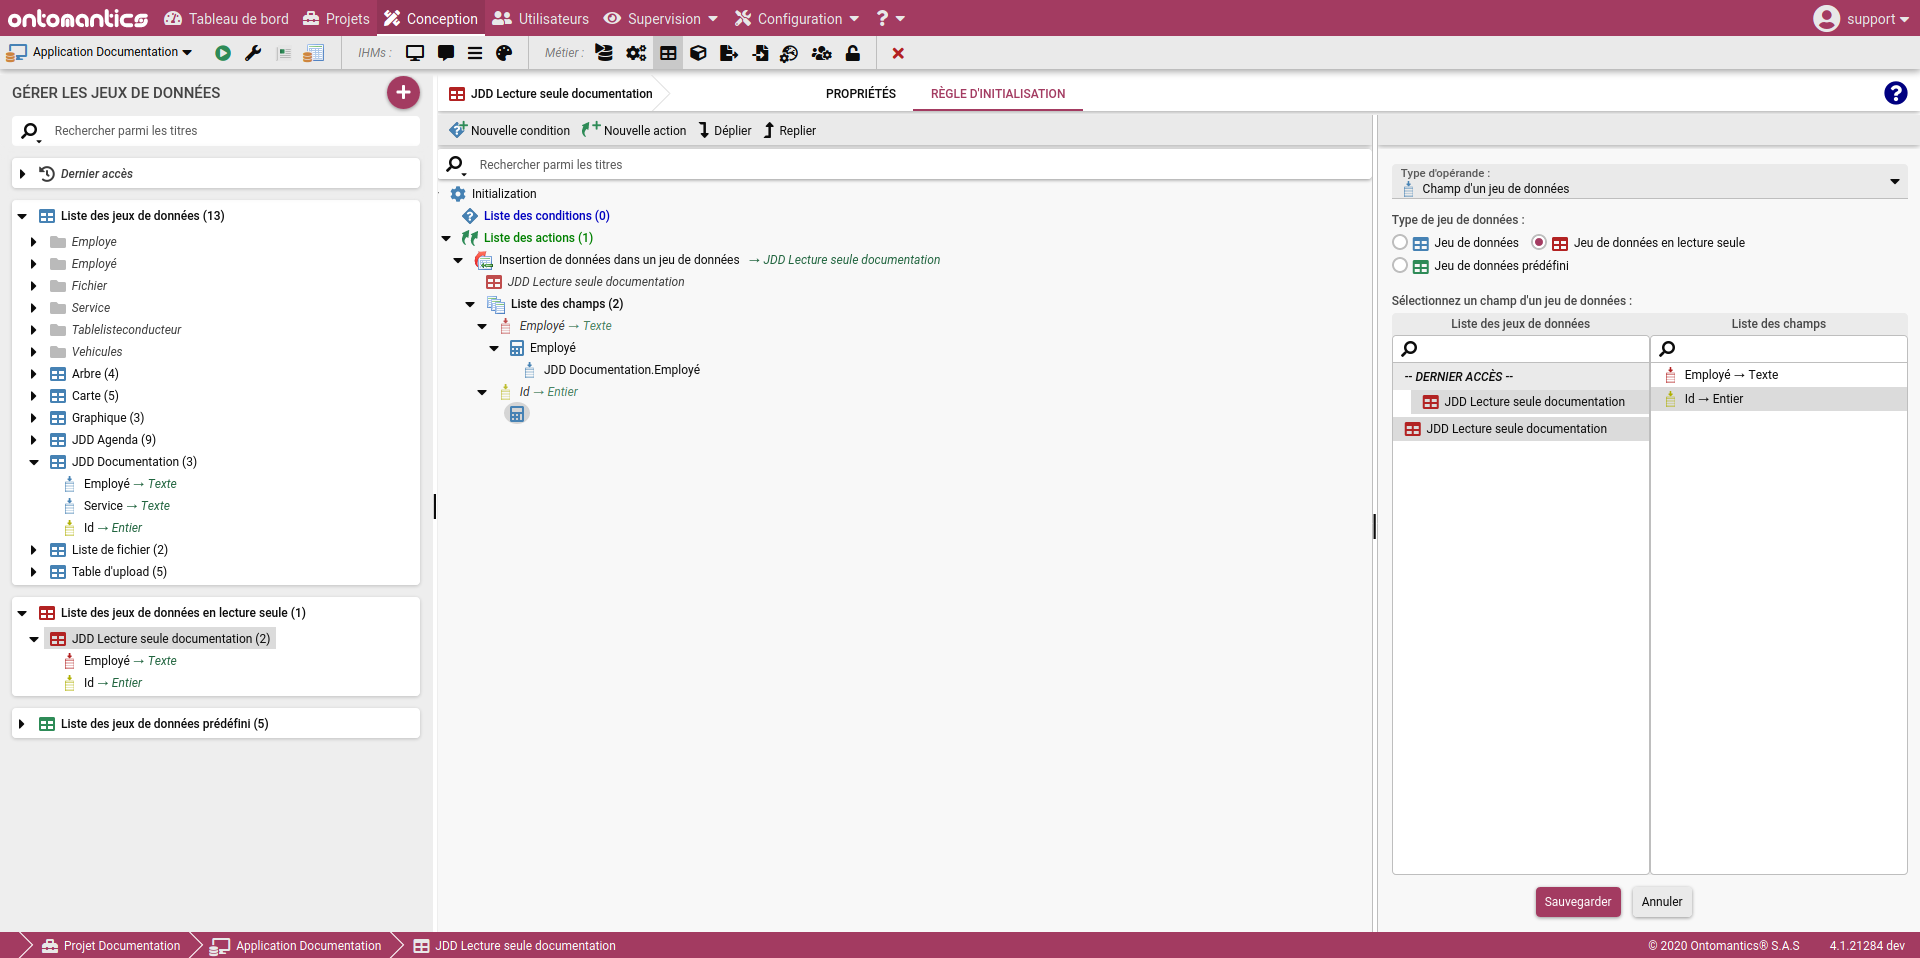1920x958 pixels.
Task: Open the Métier database stack icon
Action: pos(604,53)
